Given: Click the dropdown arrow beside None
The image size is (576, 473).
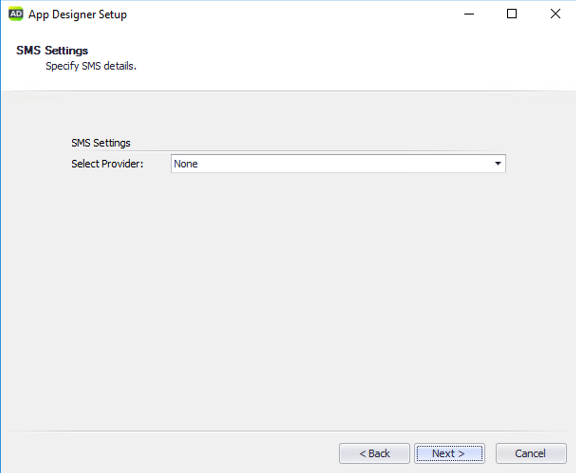Looking at the screenshot, I should [498, 163].
